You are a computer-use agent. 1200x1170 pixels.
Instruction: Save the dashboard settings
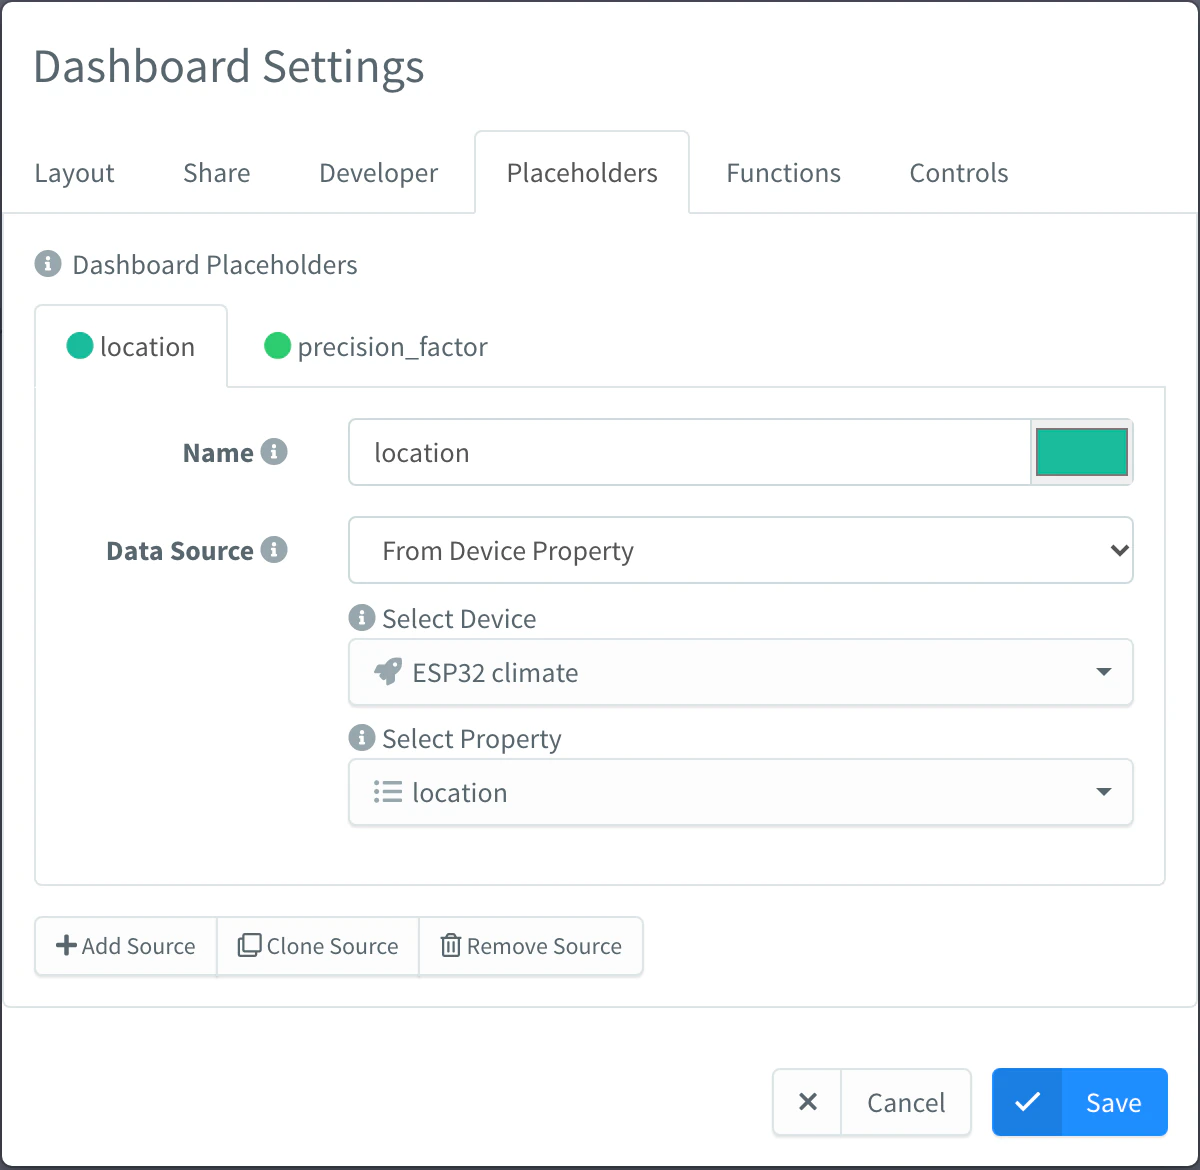tap(1080, 1102)
